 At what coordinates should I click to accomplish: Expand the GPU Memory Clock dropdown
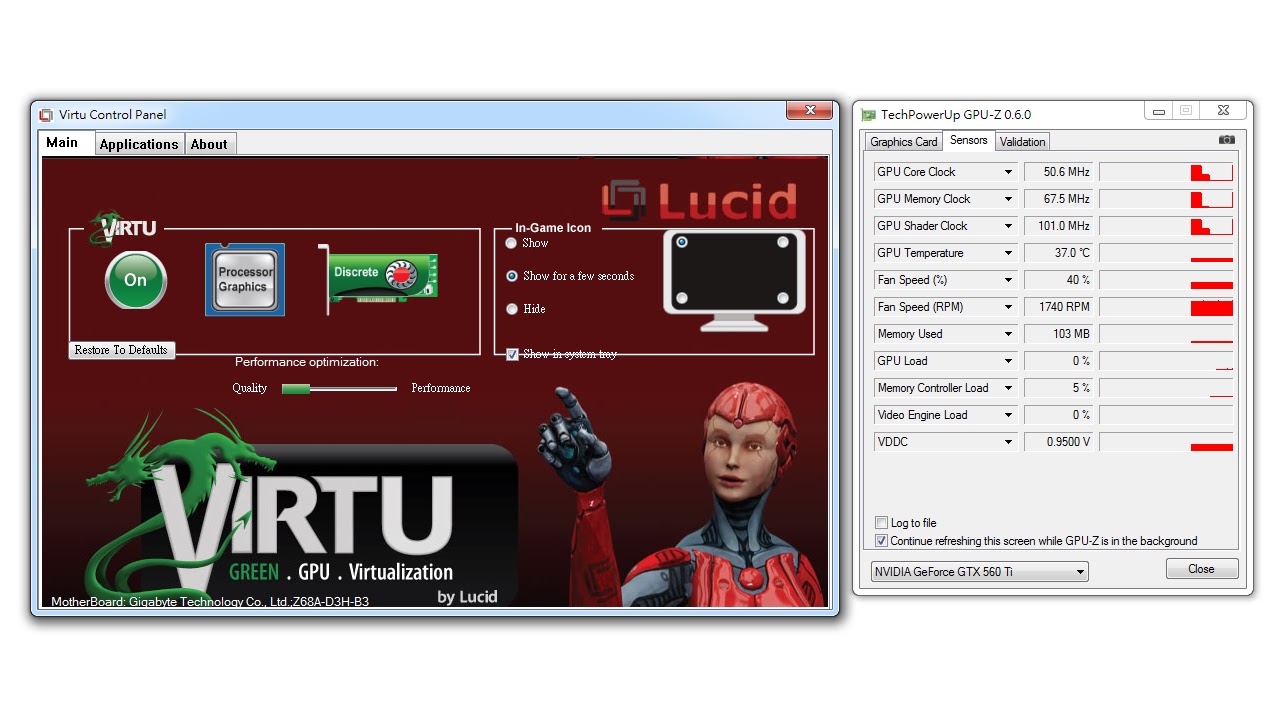[1008, 199]
